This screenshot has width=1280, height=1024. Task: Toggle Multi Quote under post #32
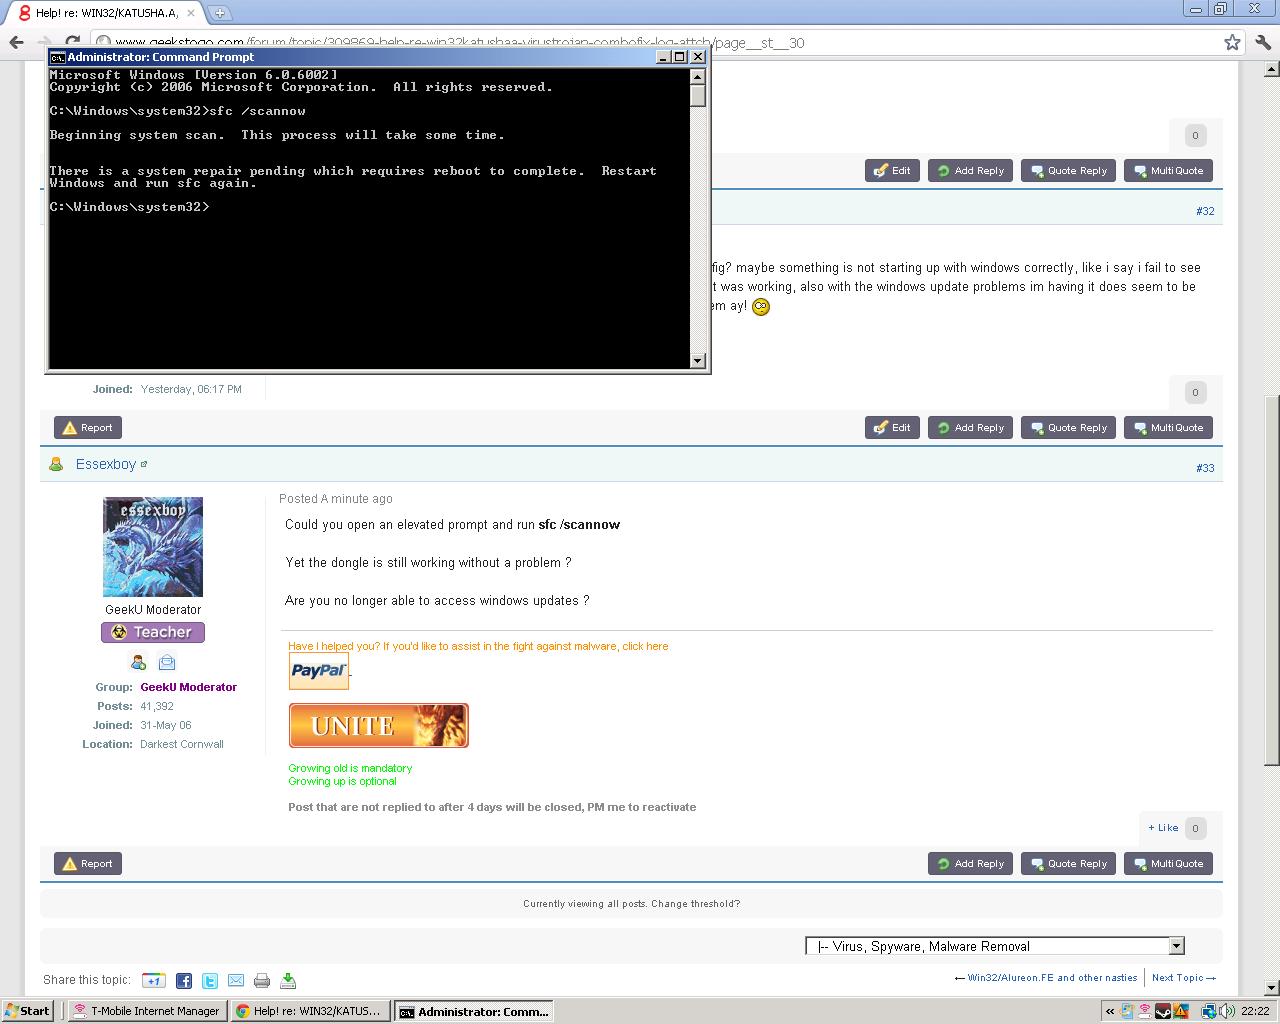1168,428
